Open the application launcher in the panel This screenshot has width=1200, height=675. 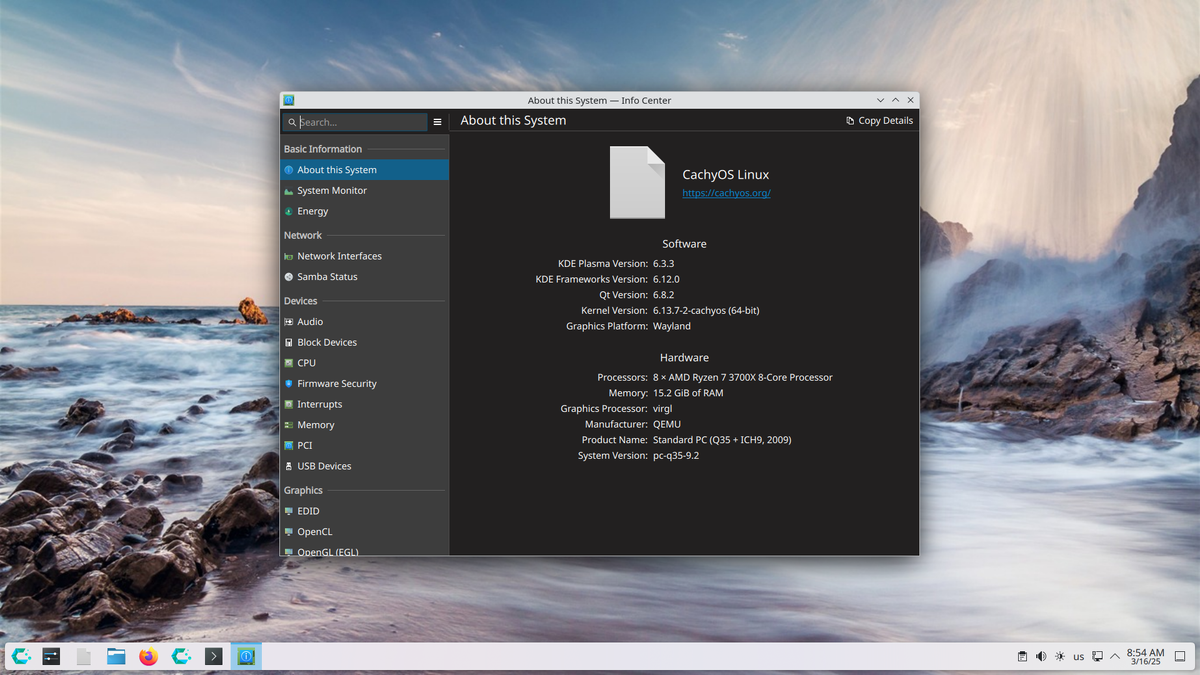pos(21,656)
